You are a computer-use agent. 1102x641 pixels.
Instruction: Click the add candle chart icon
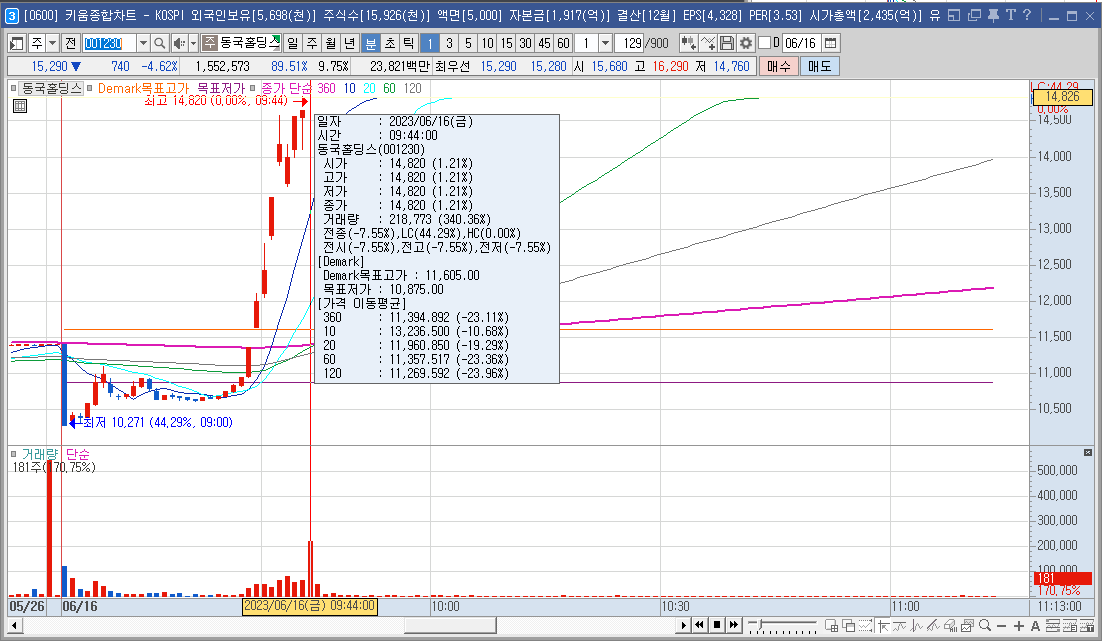pos(688,43)
